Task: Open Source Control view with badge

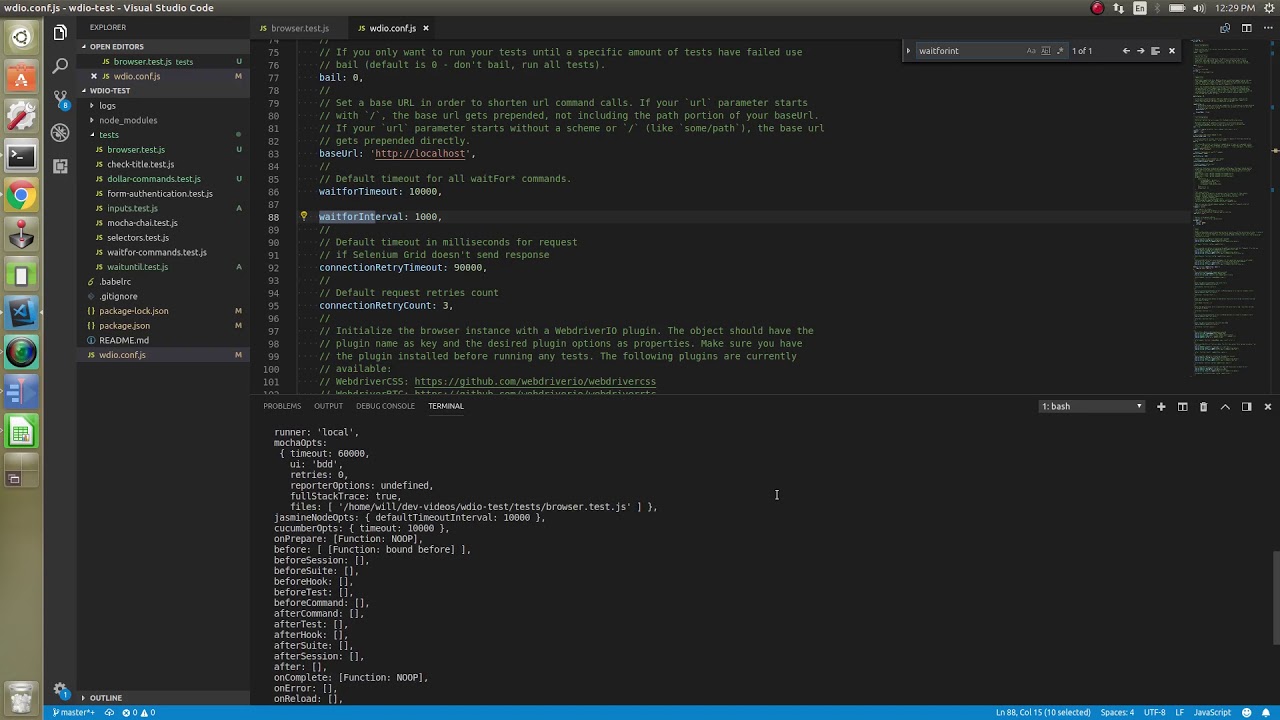Action: tap(60, 99)
